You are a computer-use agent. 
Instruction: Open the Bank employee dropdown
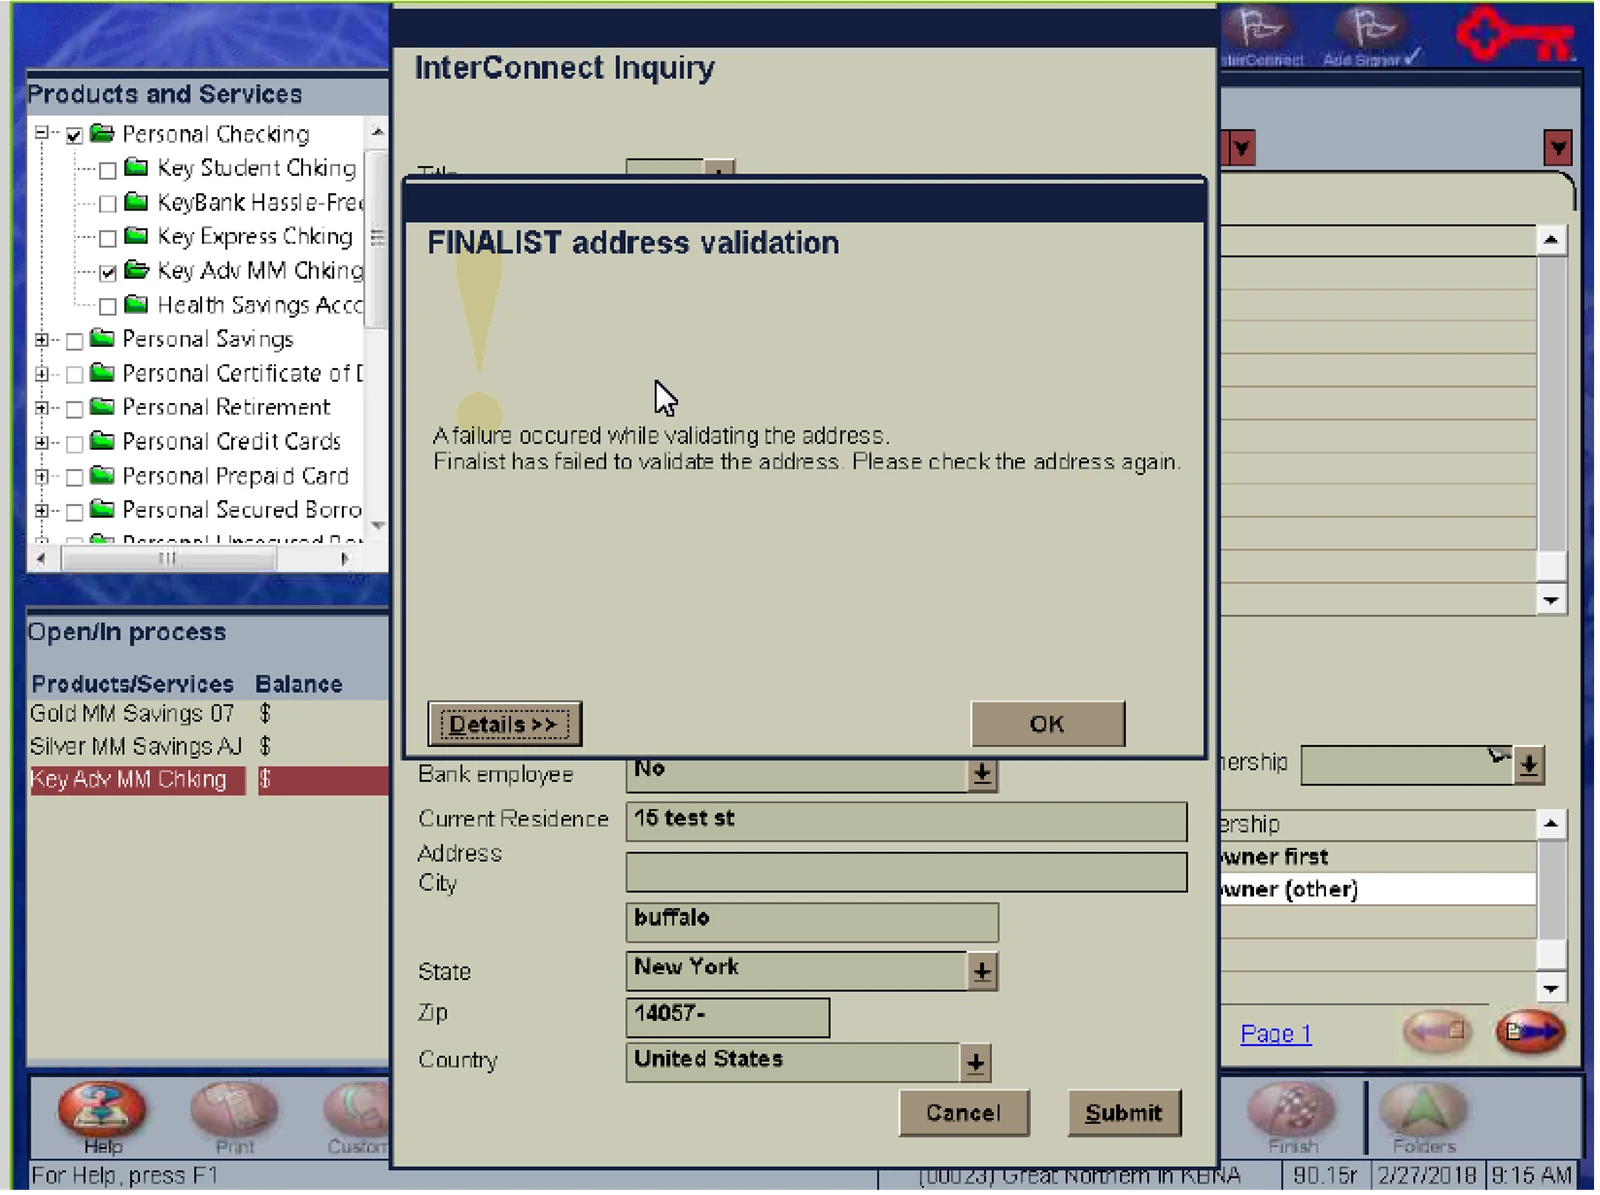[x=982, y=774]
